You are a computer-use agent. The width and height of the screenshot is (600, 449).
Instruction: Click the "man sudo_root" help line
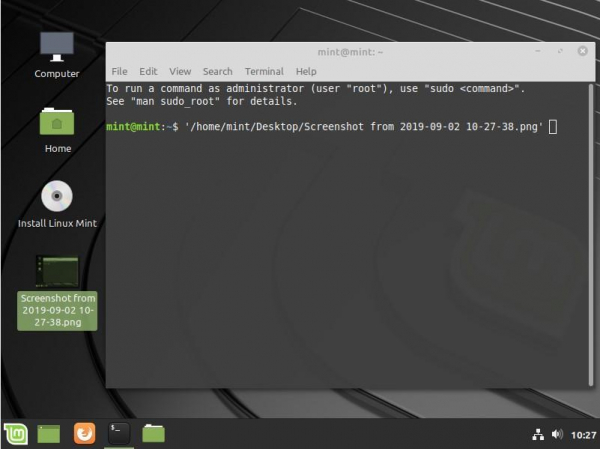202,101
